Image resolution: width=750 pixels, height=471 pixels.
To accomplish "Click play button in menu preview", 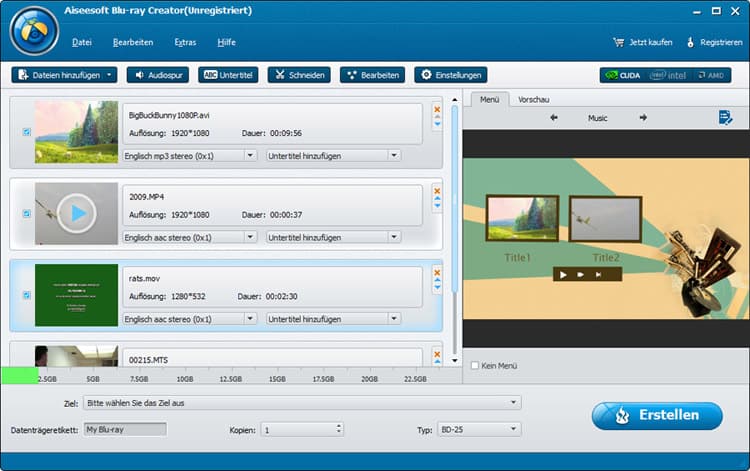I will click(x=563, y=274).
